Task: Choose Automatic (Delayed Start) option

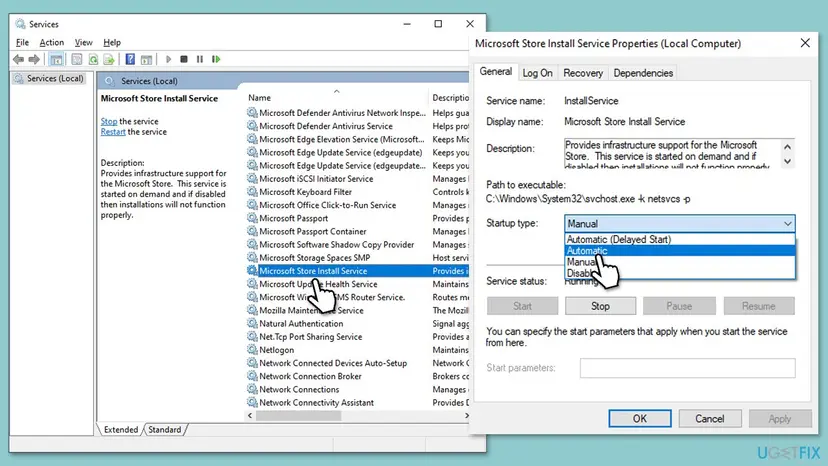Action: click(679, 239)
